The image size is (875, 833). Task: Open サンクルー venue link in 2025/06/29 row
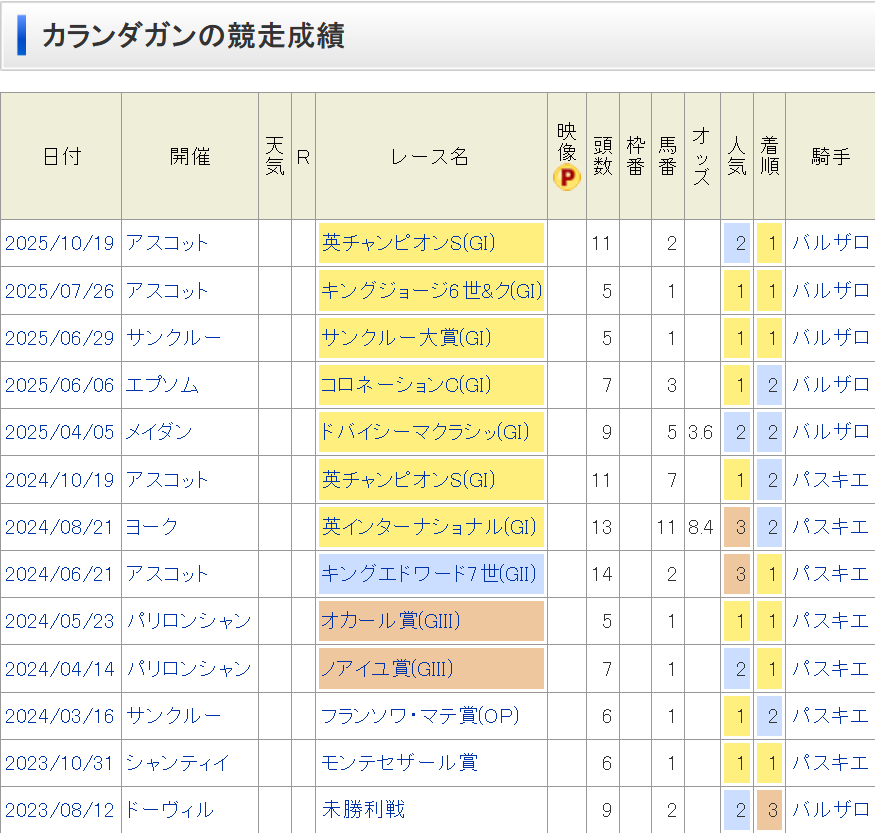[174, 338]
